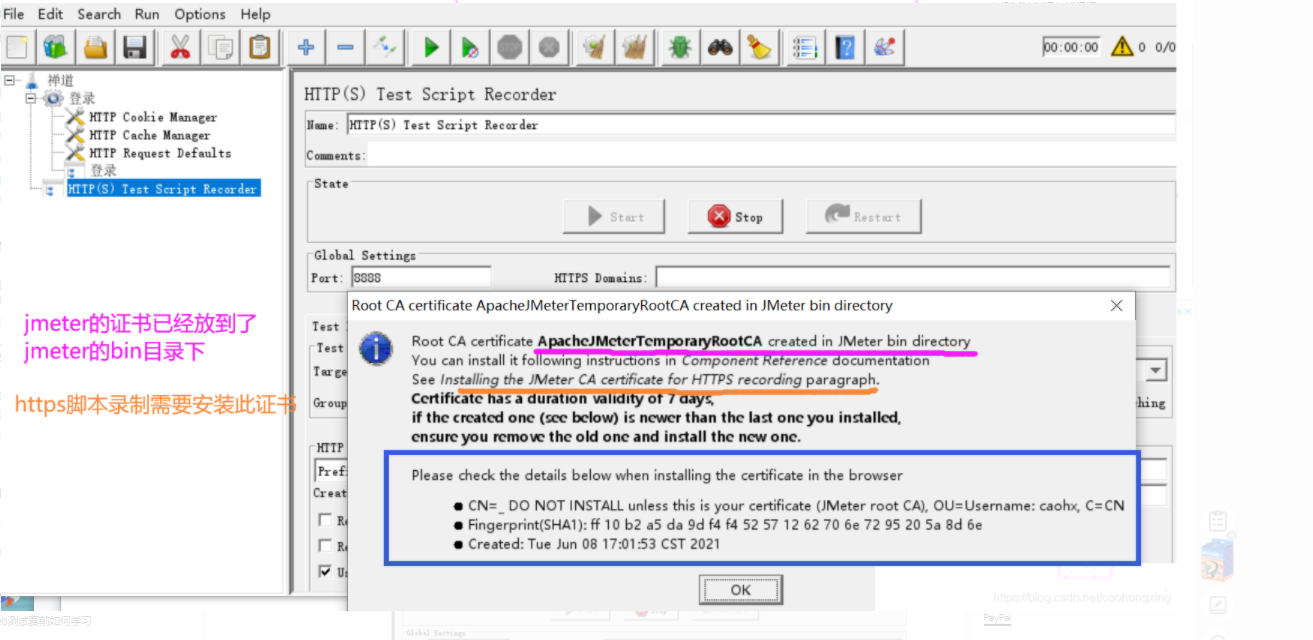Open the green bug log icon

coord(681,47)
